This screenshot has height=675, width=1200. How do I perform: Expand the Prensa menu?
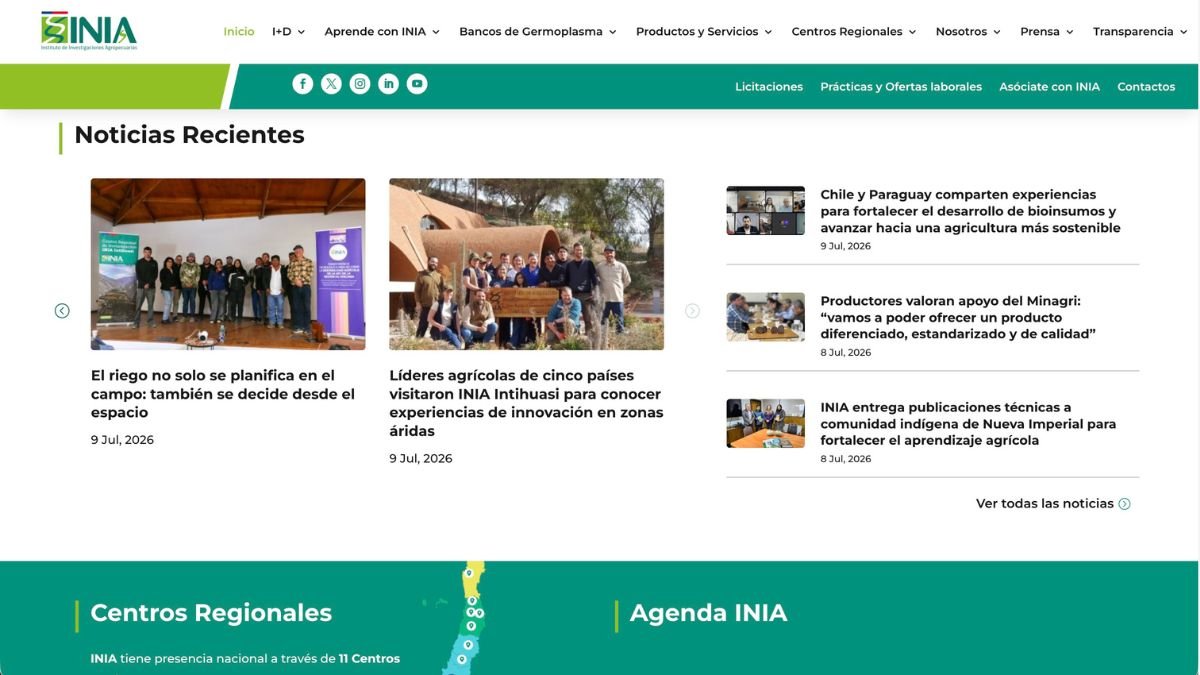pyautogui.click(x=1047, y=32)
